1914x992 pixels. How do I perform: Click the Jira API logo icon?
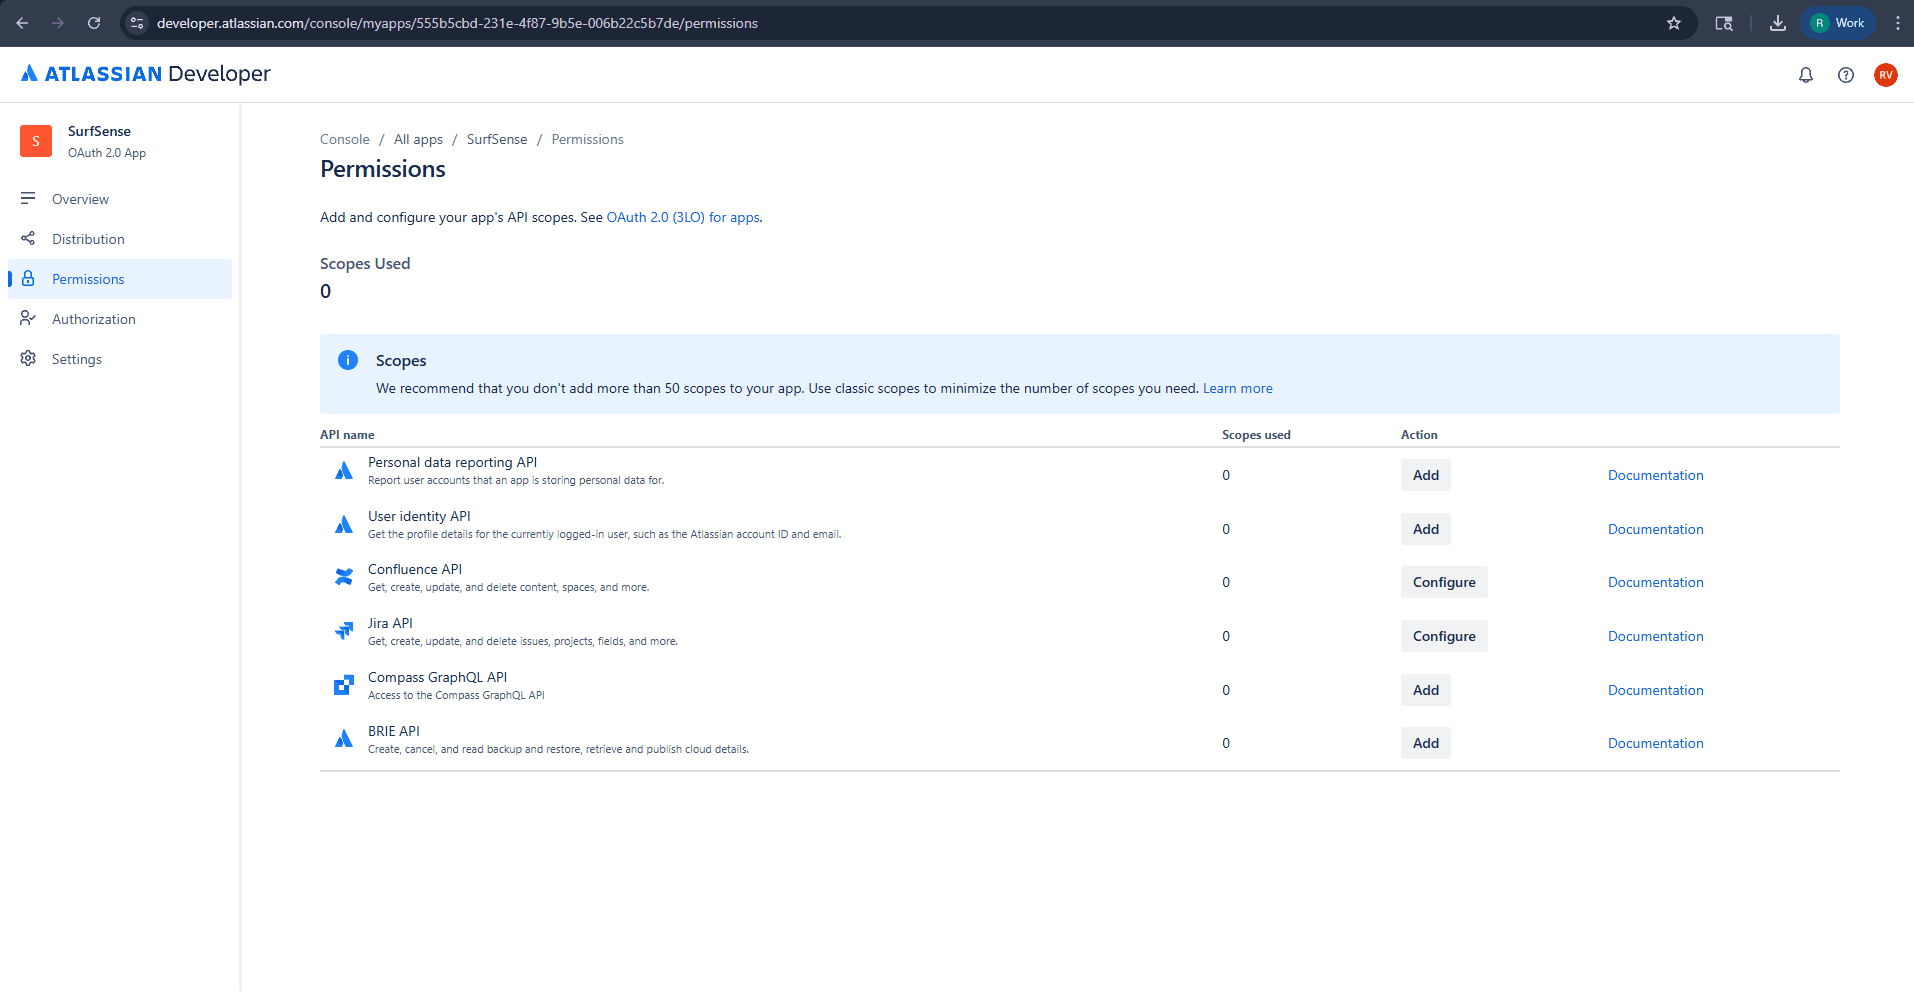pos(344,631)
